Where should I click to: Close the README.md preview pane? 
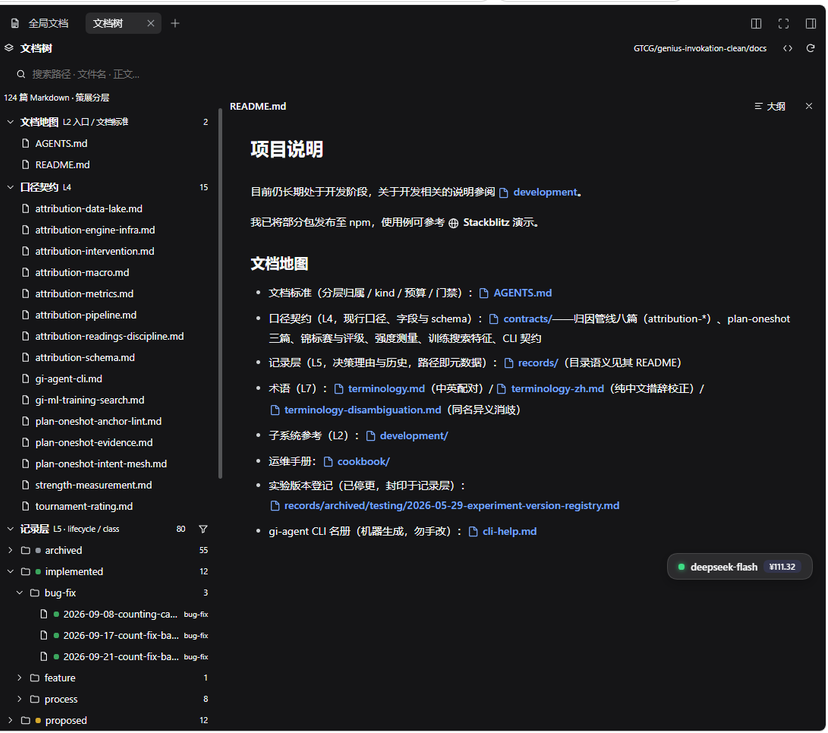(x=808, y=106)
